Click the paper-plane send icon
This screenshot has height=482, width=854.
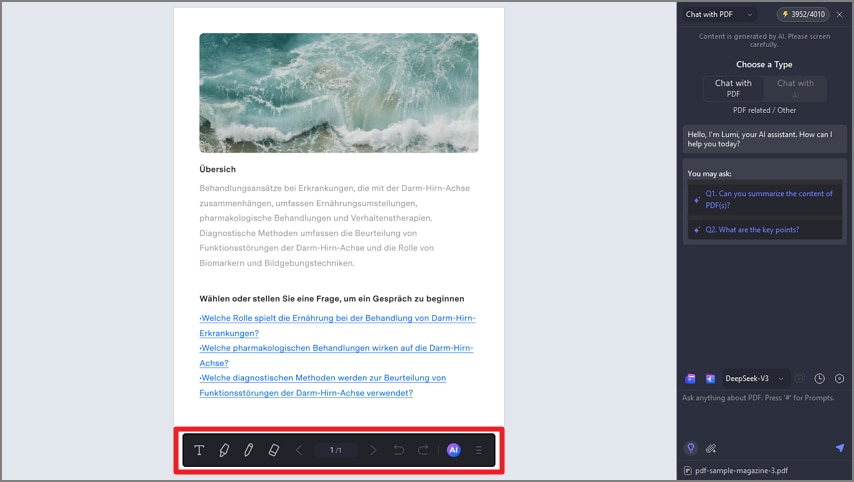click(839, 448)
